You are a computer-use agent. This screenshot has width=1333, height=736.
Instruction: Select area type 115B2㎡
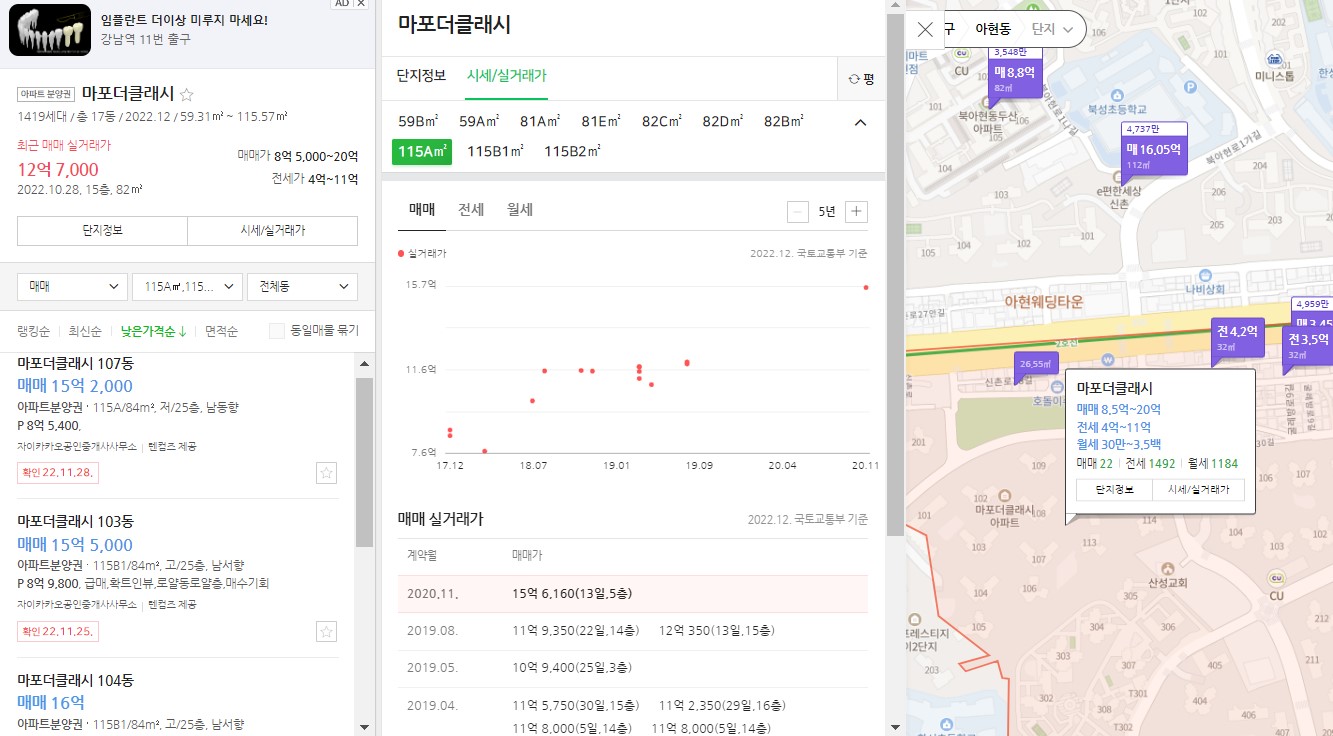click(572, 152)
